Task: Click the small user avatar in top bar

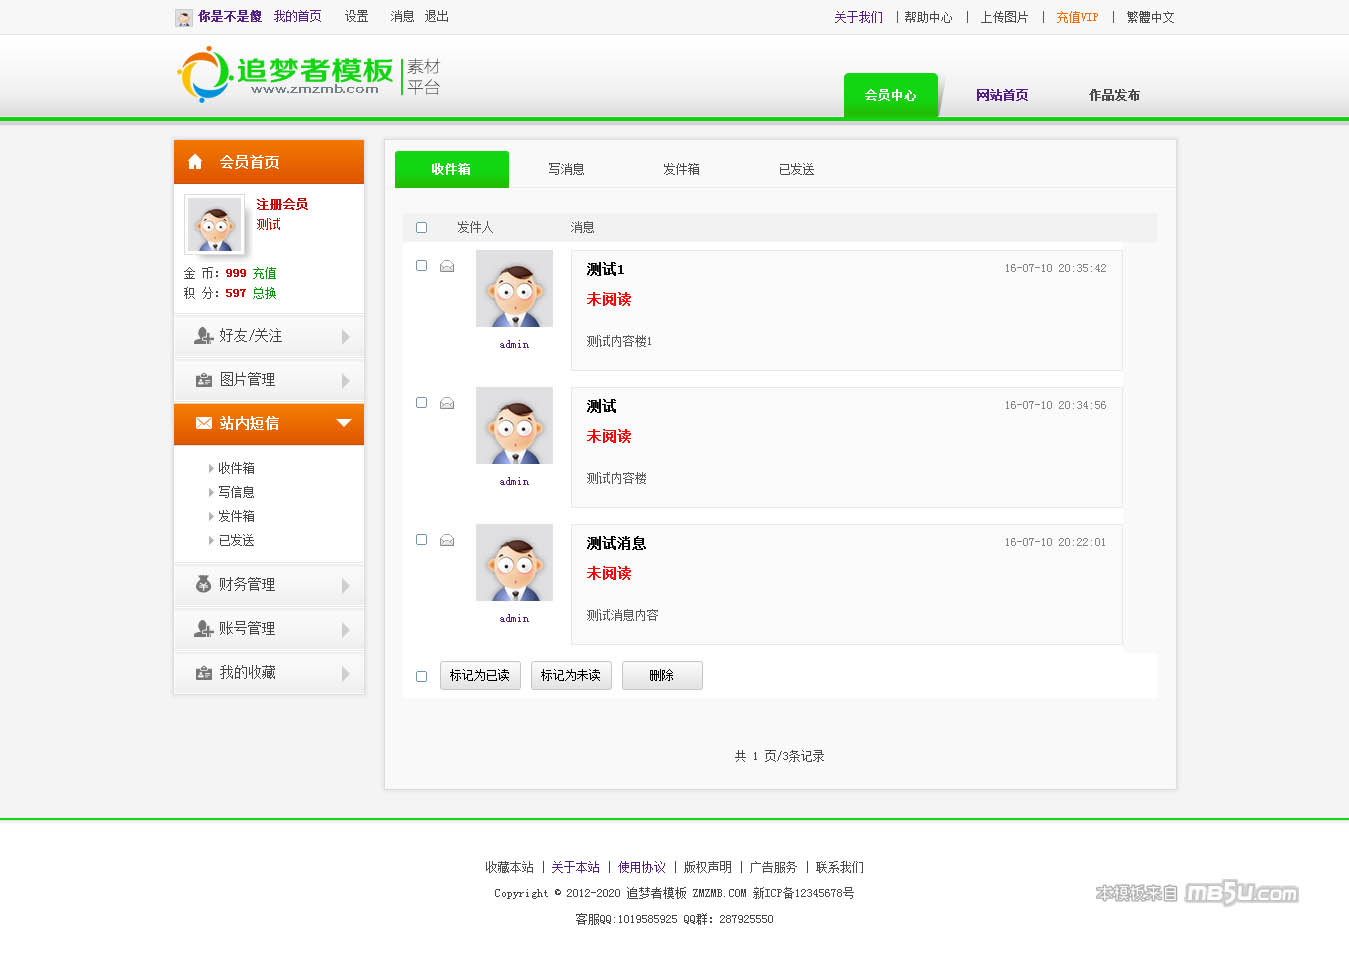Action: [x=184, y=17]
